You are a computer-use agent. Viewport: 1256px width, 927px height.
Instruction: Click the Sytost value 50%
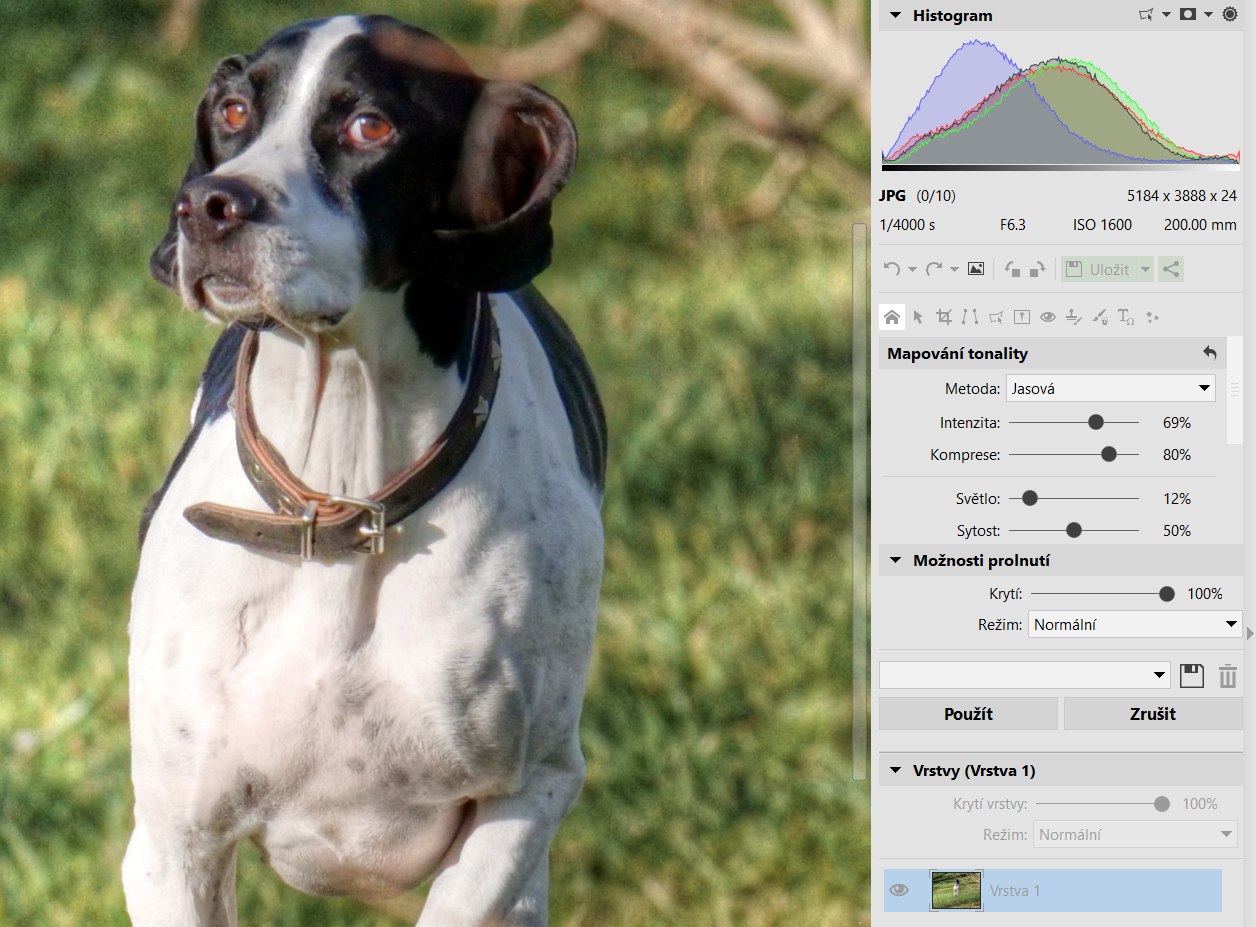1177,530
